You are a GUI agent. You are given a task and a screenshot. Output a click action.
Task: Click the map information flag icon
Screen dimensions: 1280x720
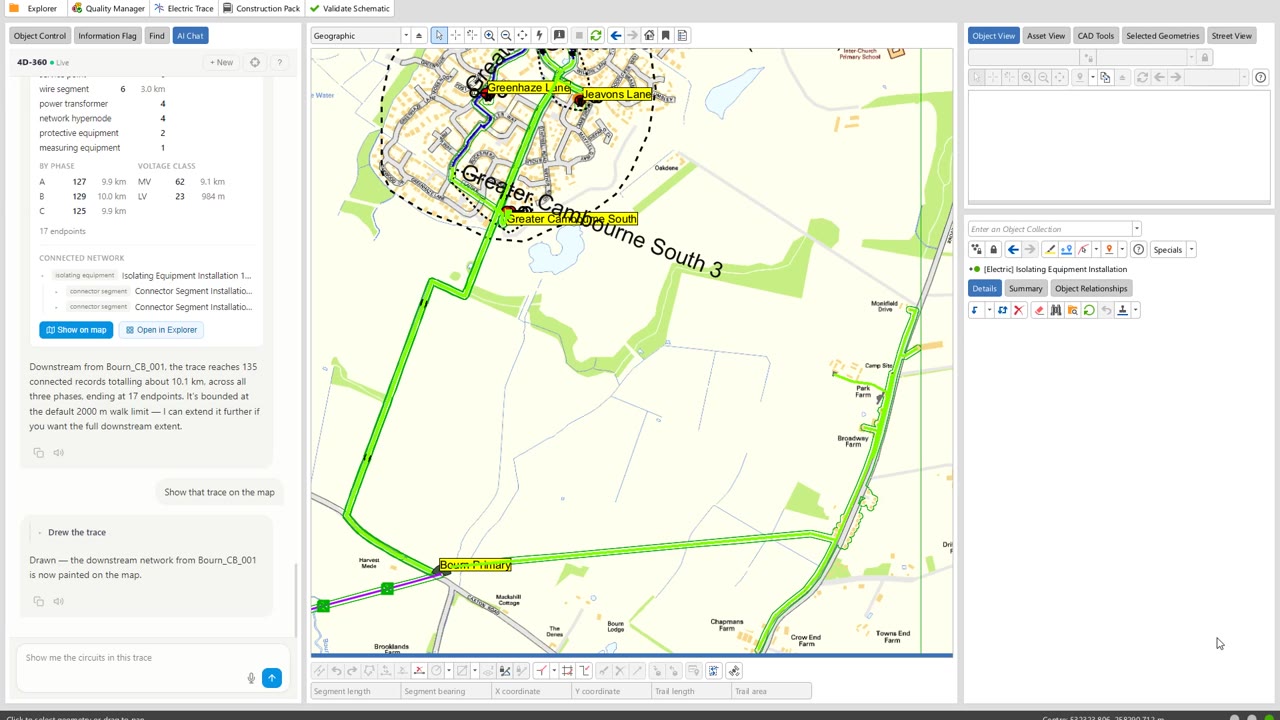pos(559,35)
